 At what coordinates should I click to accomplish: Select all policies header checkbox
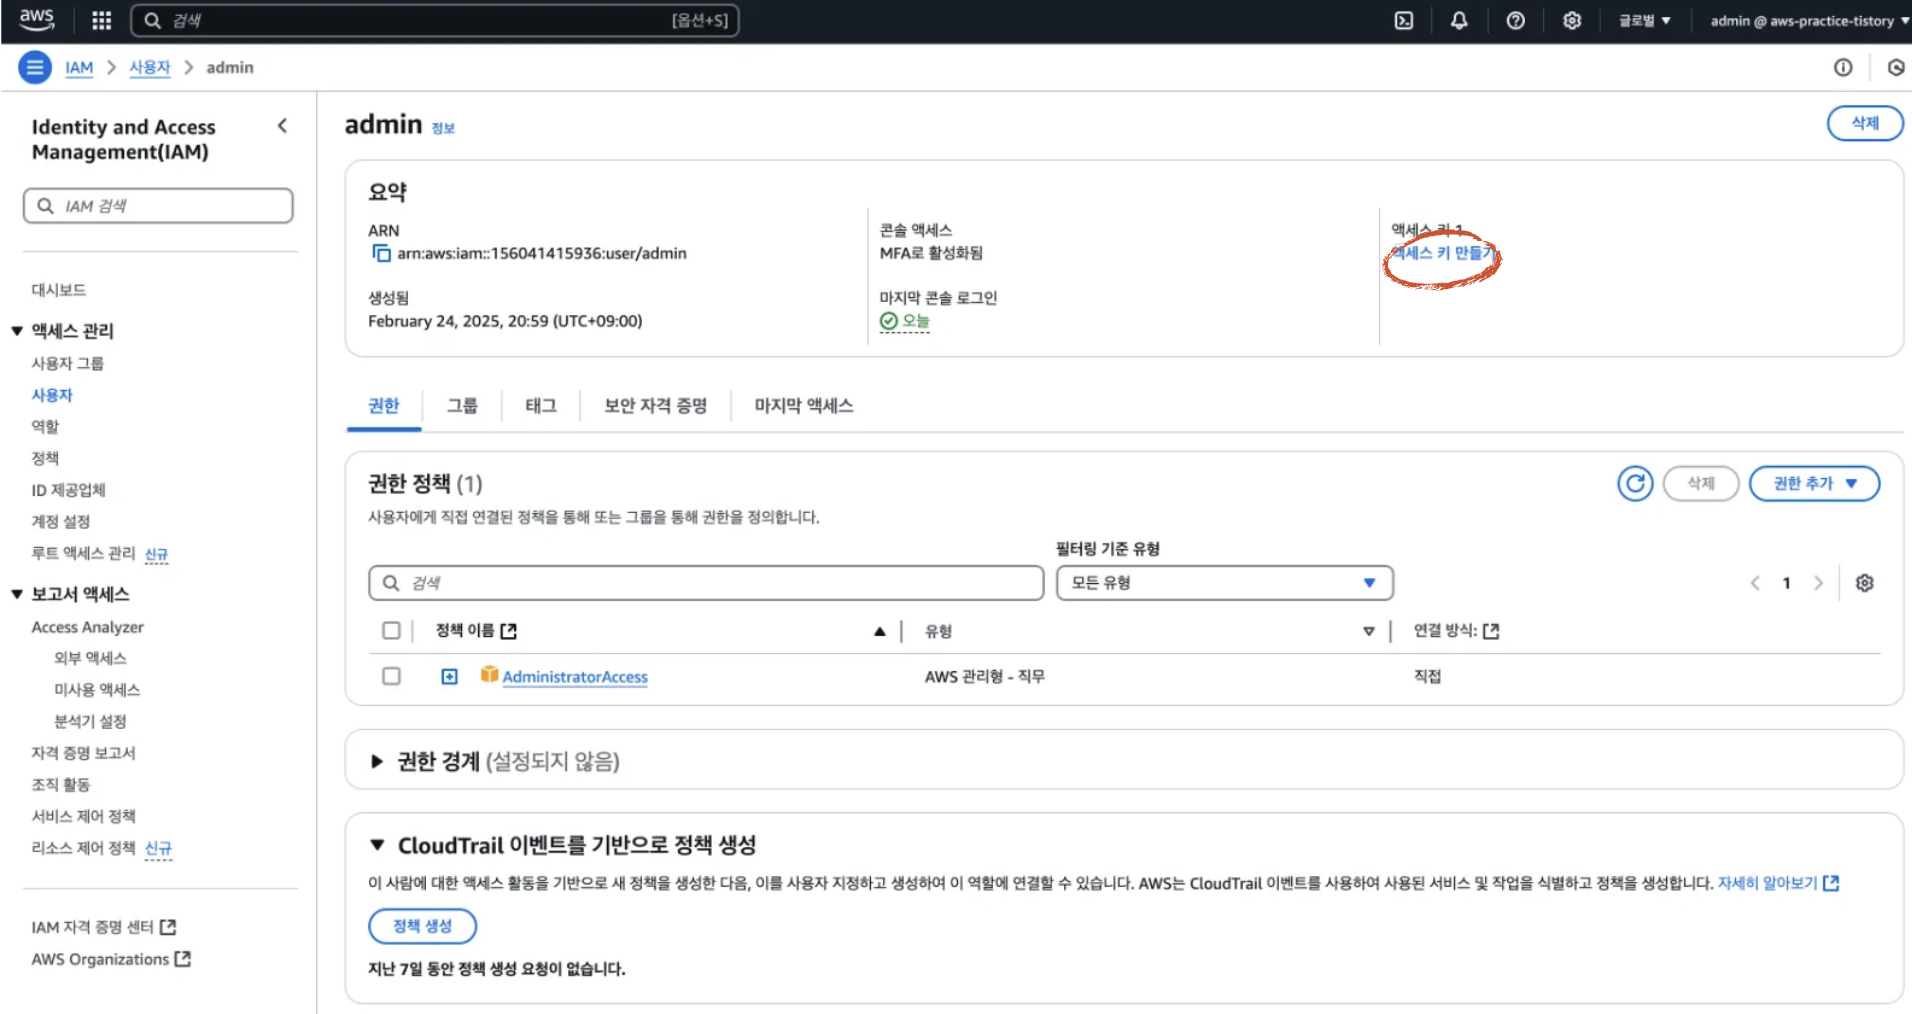(391, 630)
